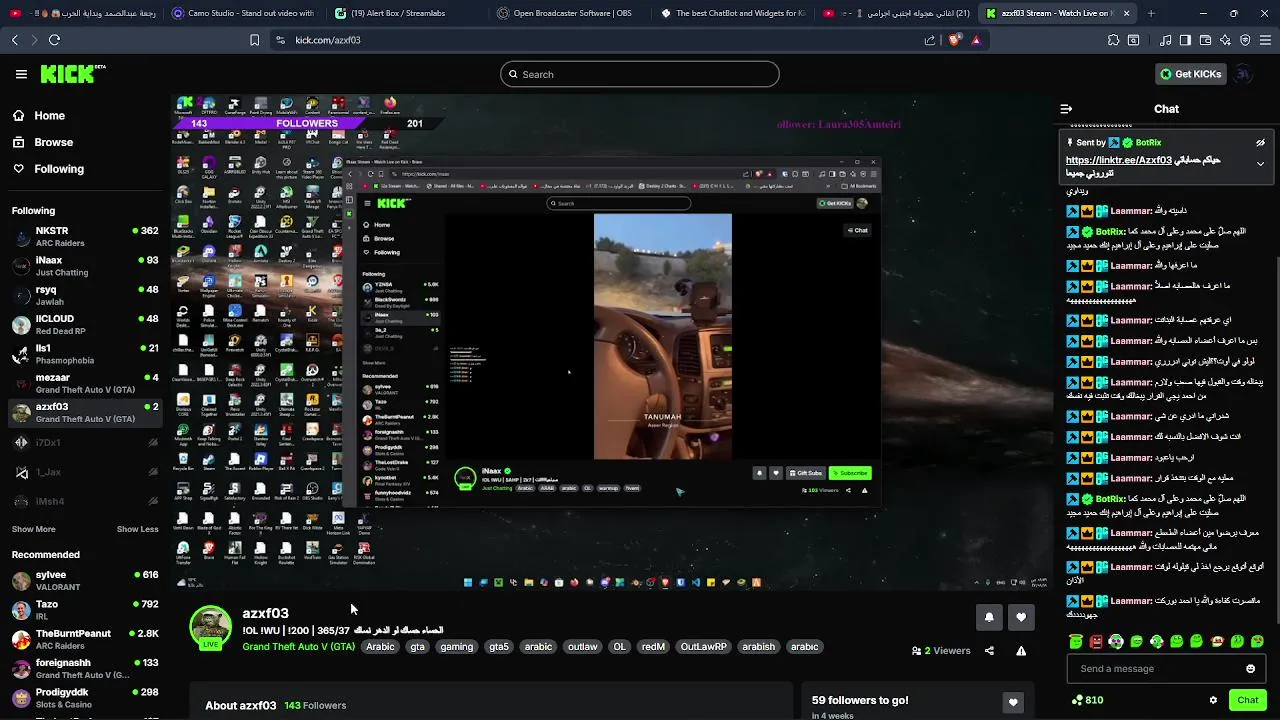Click Show Less in Following list

[137, 529]
